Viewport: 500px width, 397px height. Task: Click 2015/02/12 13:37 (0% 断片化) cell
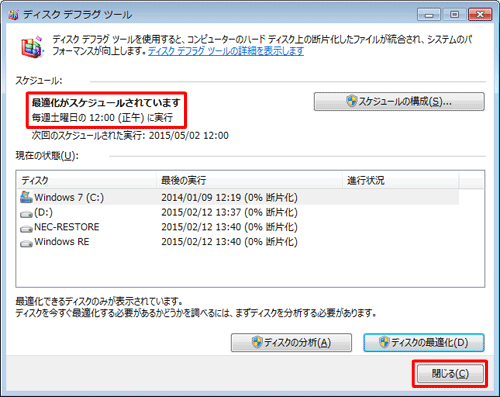[229, 212]
